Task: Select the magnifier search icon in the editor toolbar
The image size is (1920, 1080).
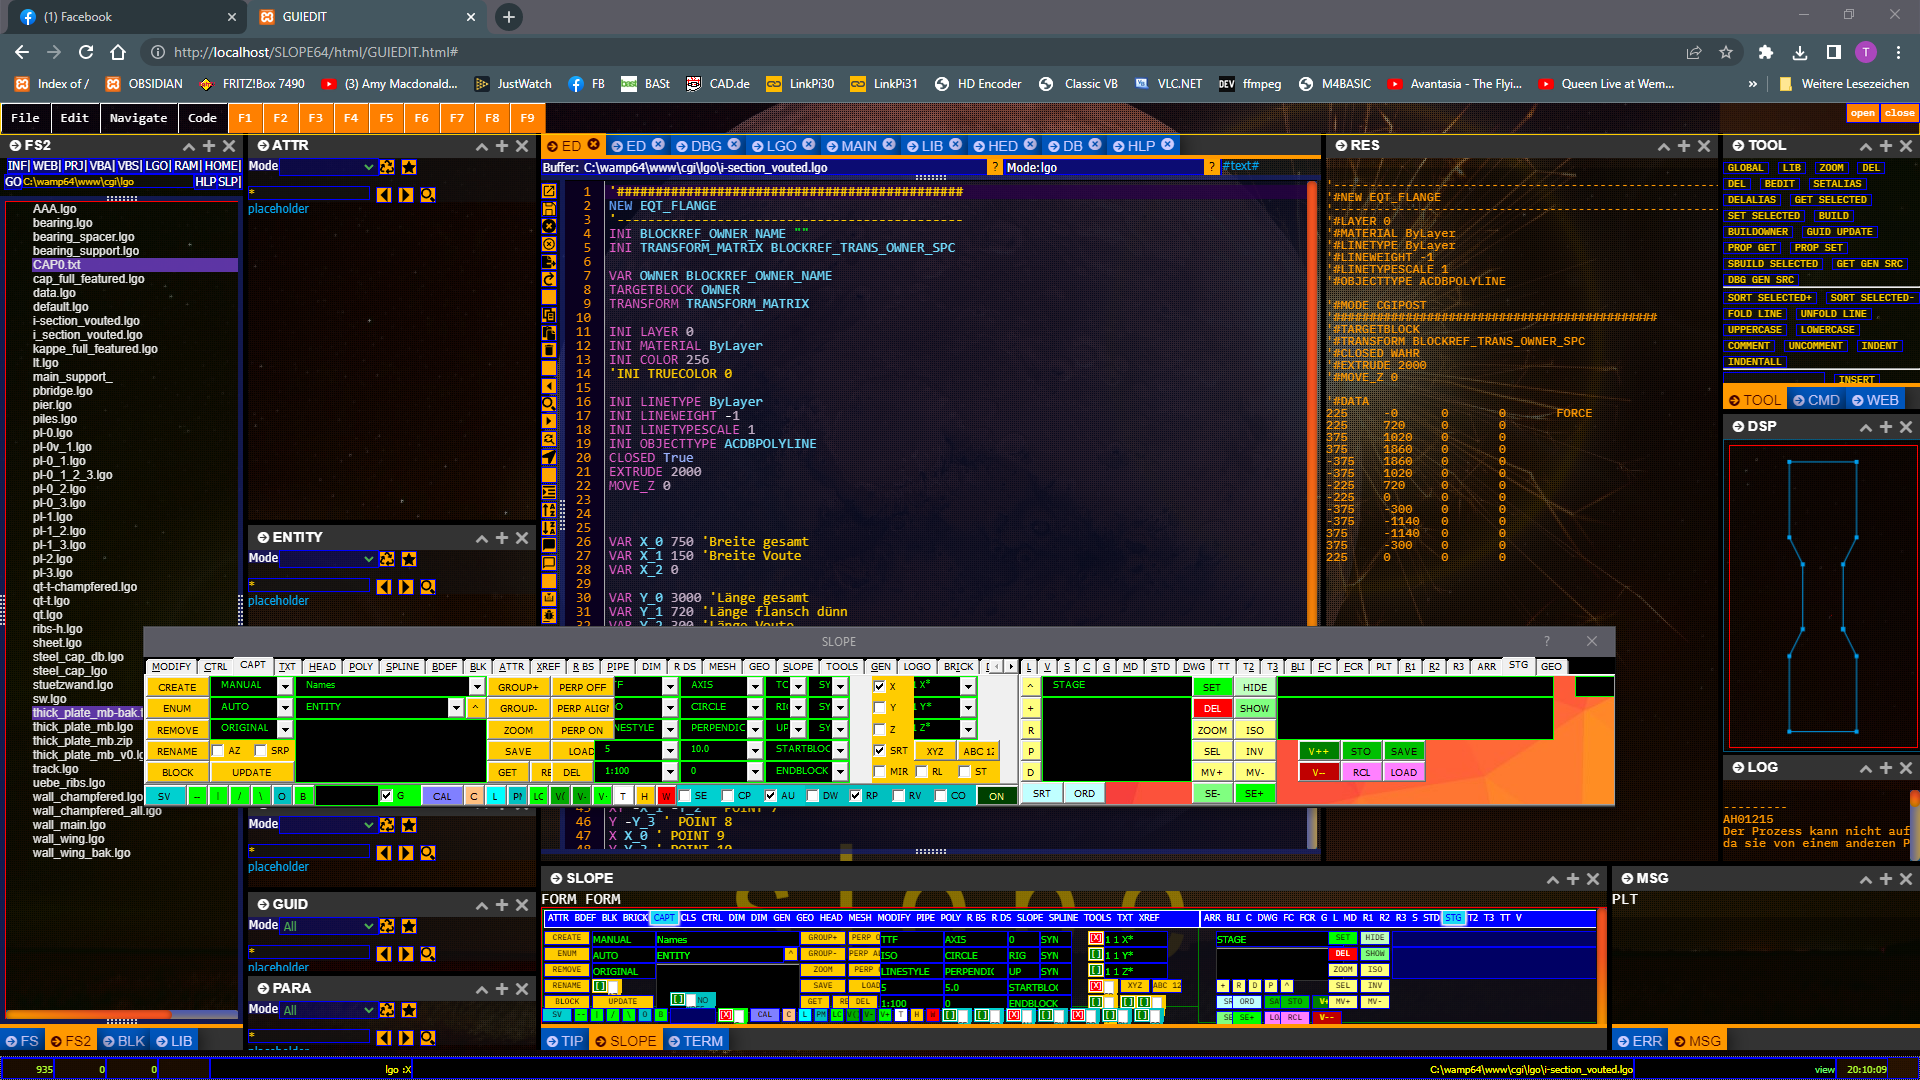Action: pos(548,404)
